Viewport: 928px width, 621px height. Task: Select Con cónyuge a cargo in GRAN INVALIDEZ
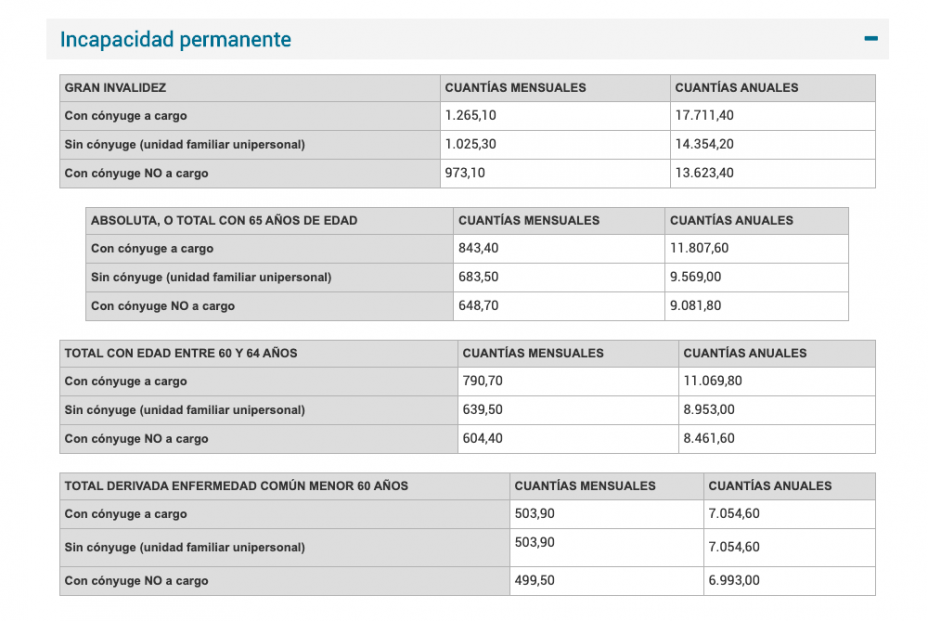pos(123,116)
